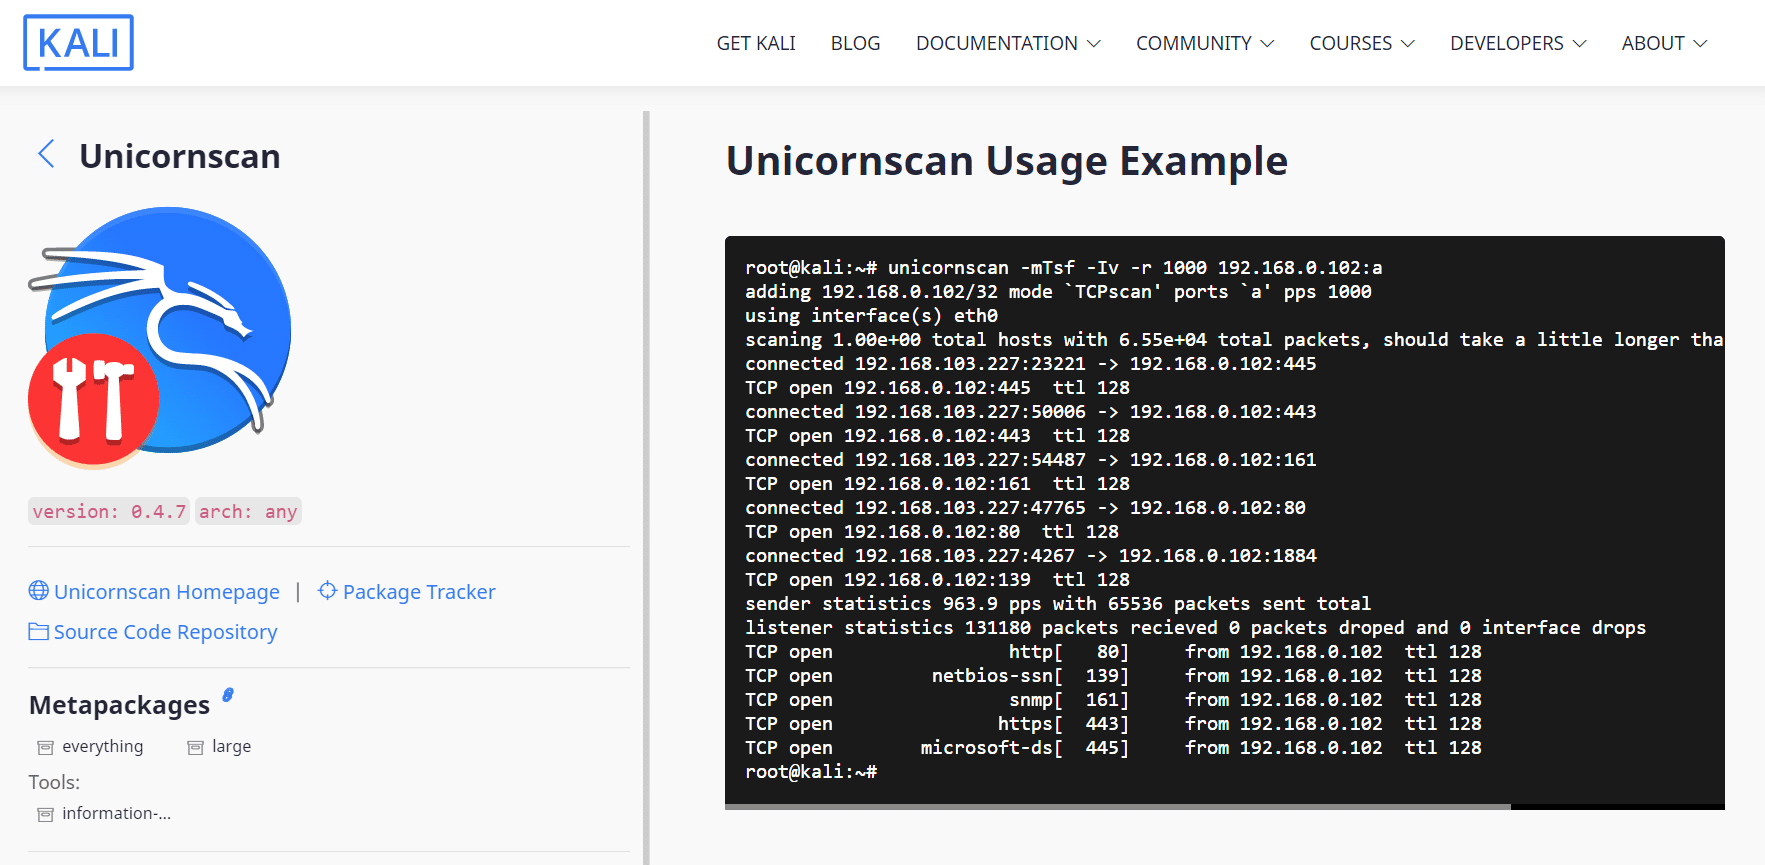
Task: Open the GET KALI menu item
Action: (756, 43)
